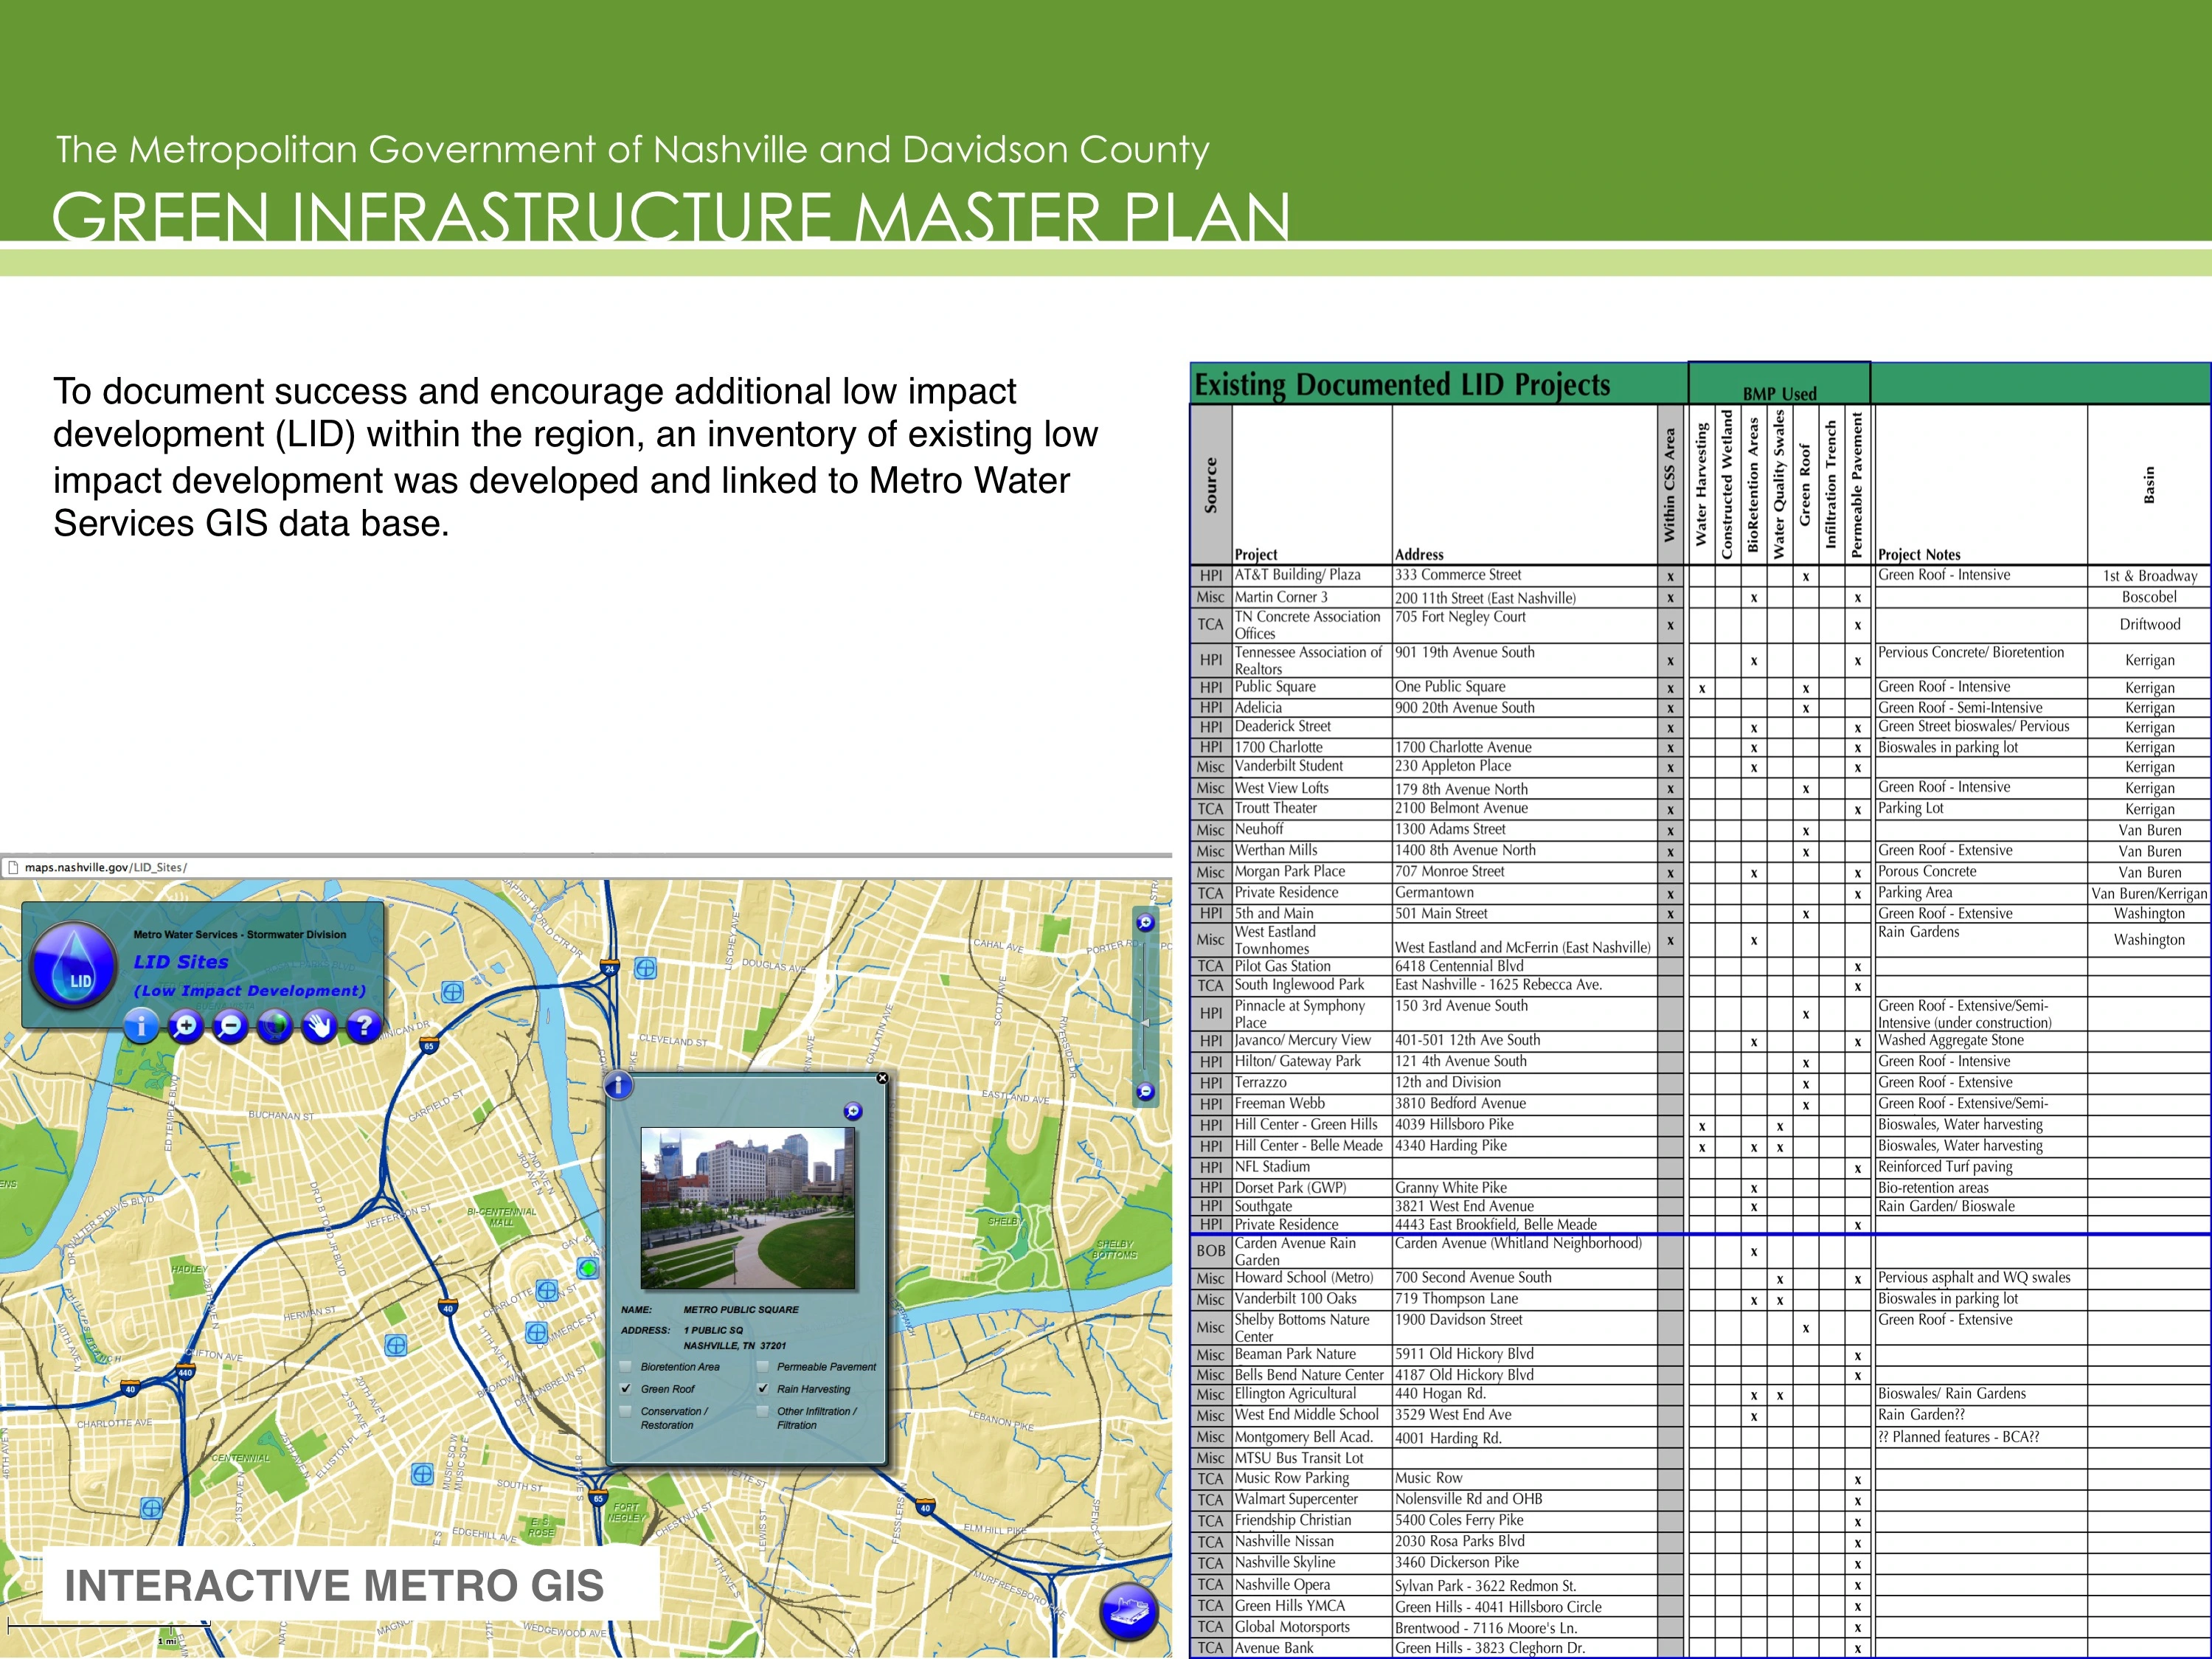Activate the Zoom Out magnifier tool
Image resolution: width=2212 pixels, height=1659 pixels.
point(230,1026)
